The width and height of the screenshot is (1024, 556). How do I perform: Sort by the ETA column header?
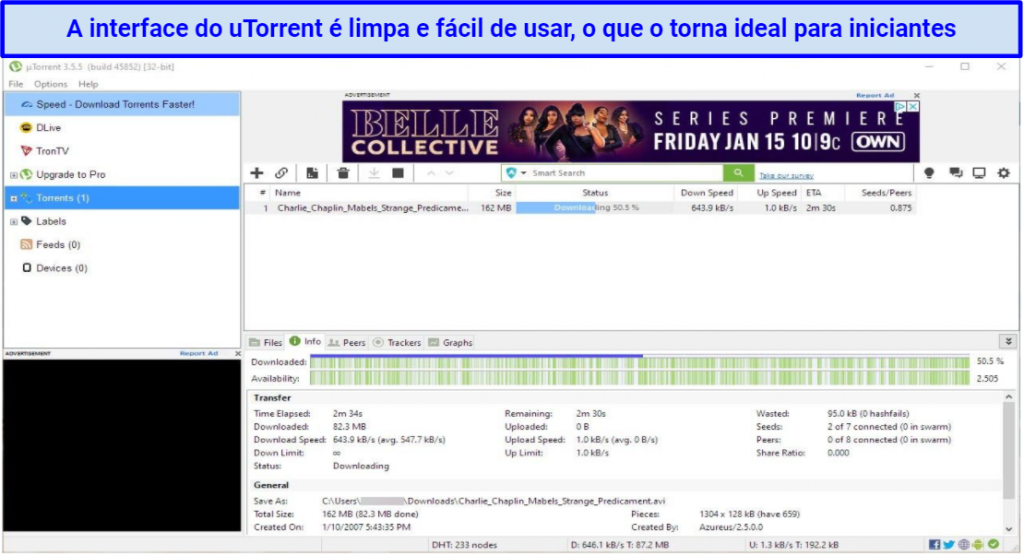pyautogui.click(x=823, y=193)
